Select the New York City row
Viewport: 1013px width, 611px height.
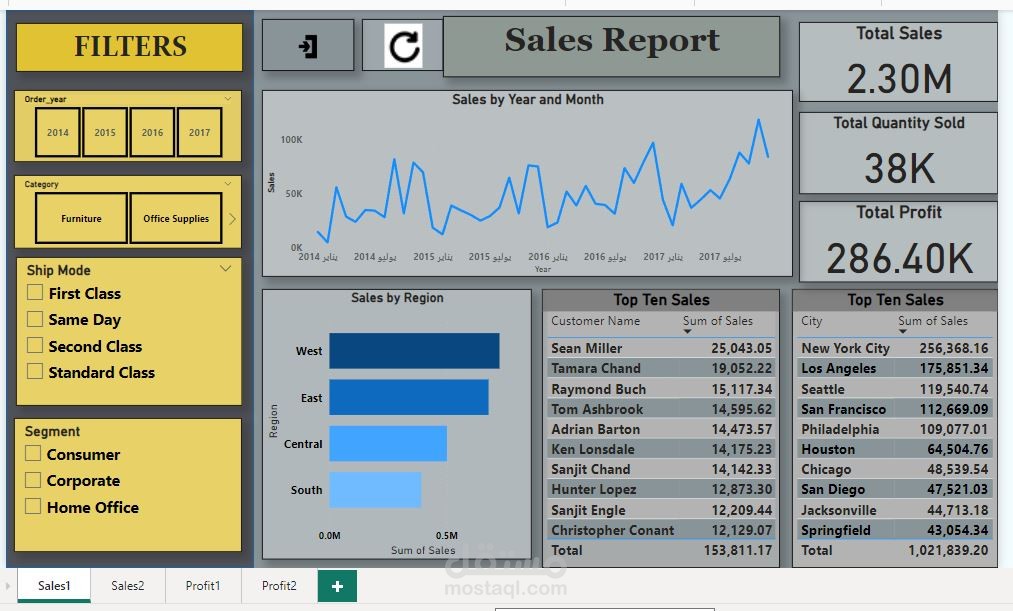894,348
